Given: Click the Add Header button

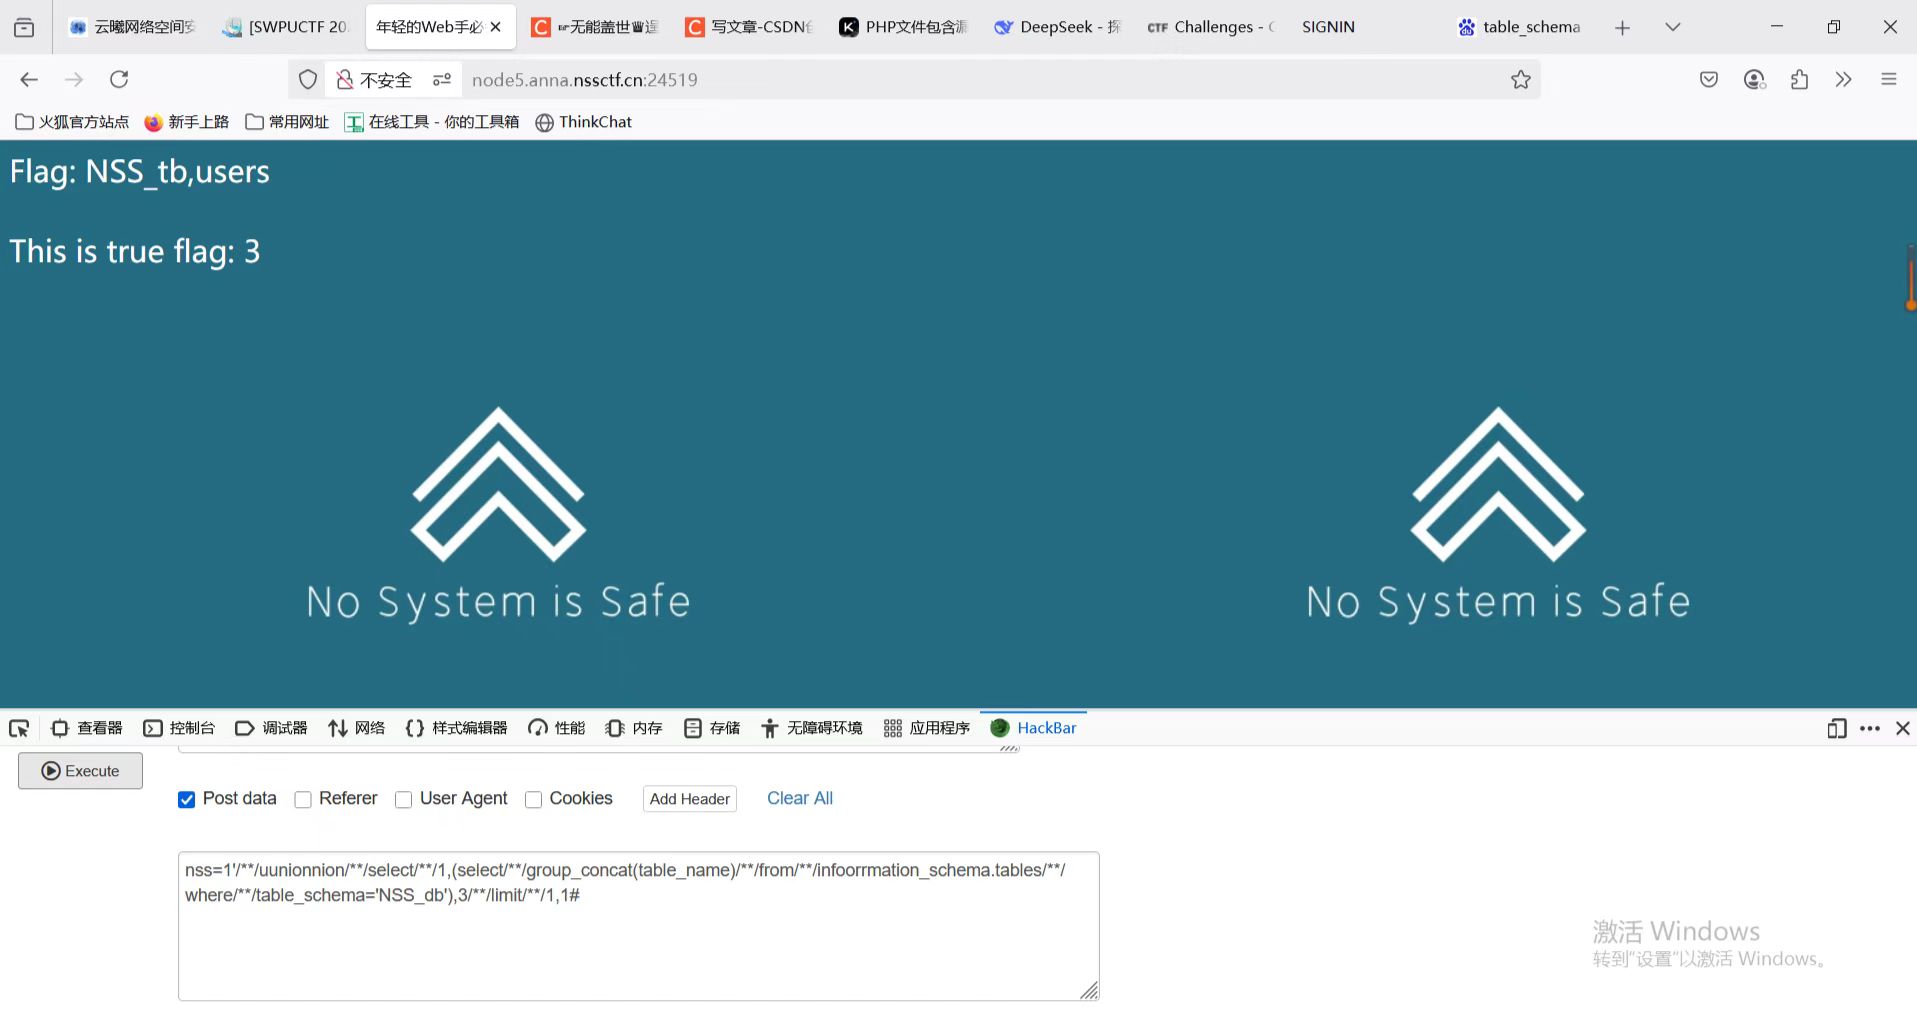Looking at the screenshot, I should point(690,799).
